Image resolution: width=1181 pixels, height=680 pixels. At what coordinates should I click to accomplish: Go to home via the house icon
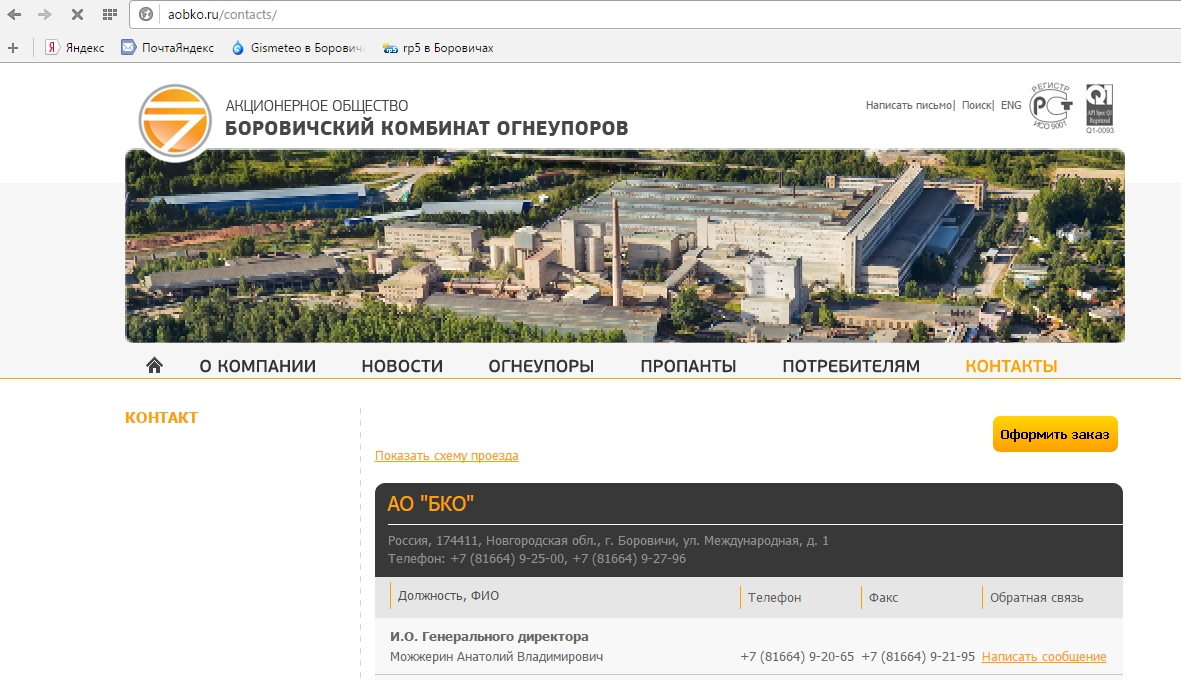[x=154, y=366]
